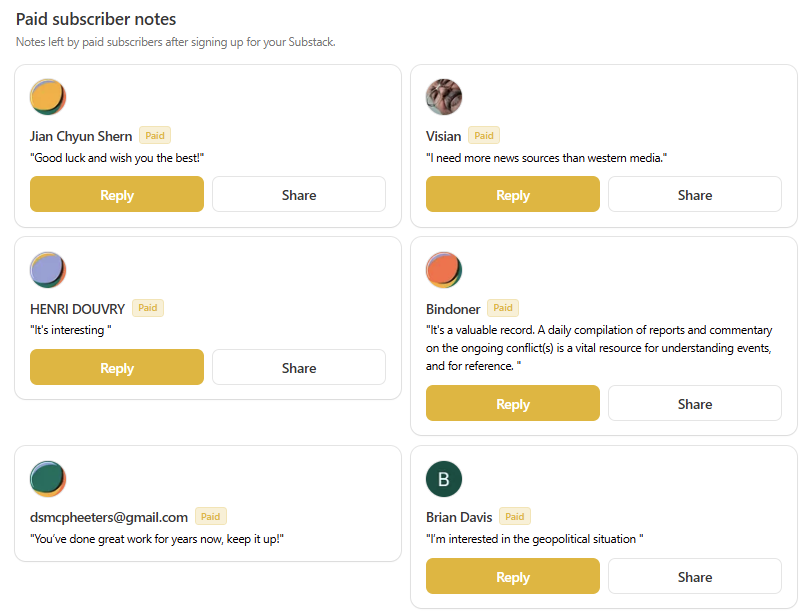Click Paid badge next to Visian
811x612 pixels.
point(484,136)
